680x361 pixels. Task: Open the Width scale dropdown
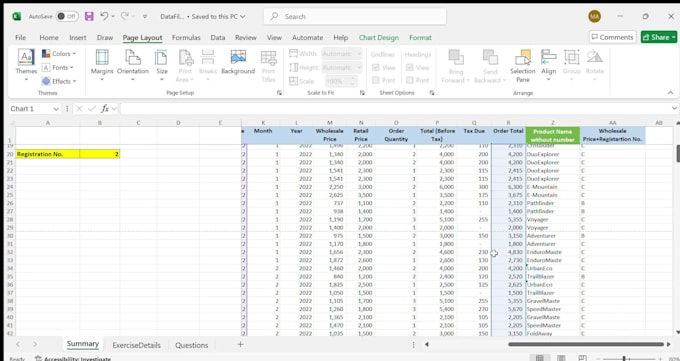(342, 54)
